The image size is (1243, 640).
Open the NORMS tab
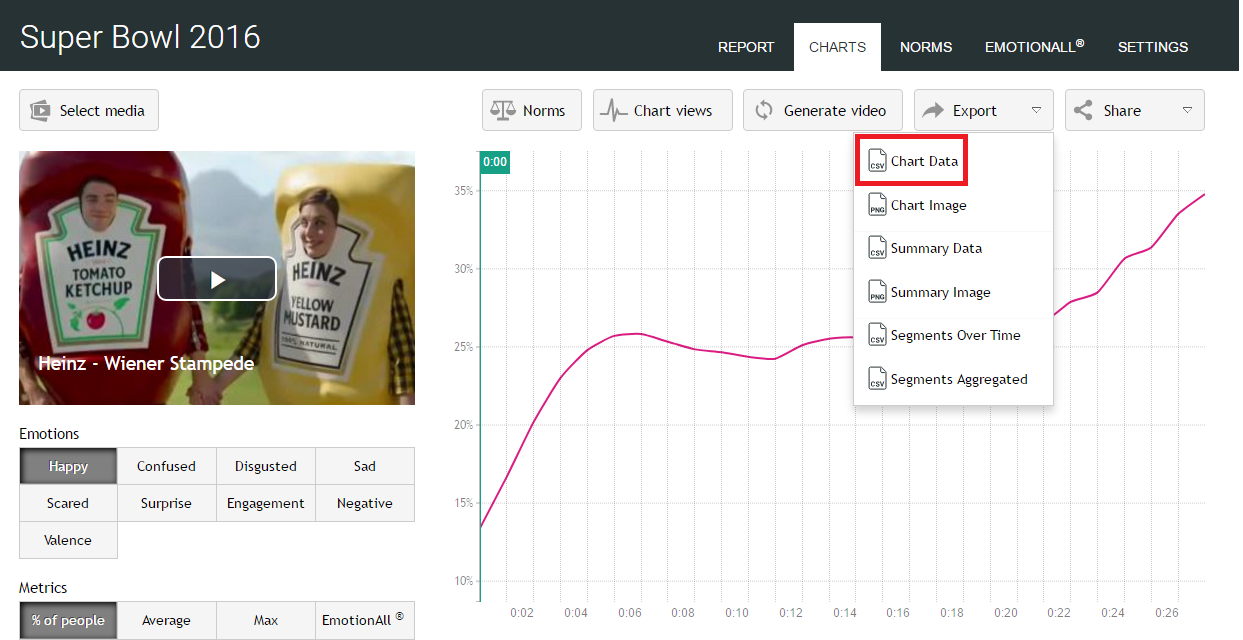926,47
